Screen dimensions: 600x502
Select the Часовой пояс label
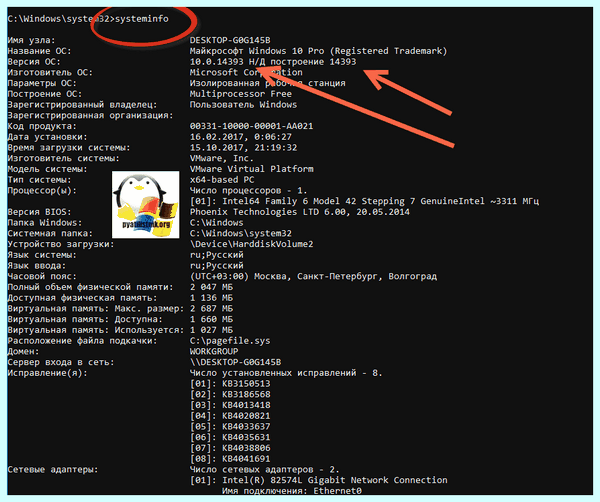point(42,276)
